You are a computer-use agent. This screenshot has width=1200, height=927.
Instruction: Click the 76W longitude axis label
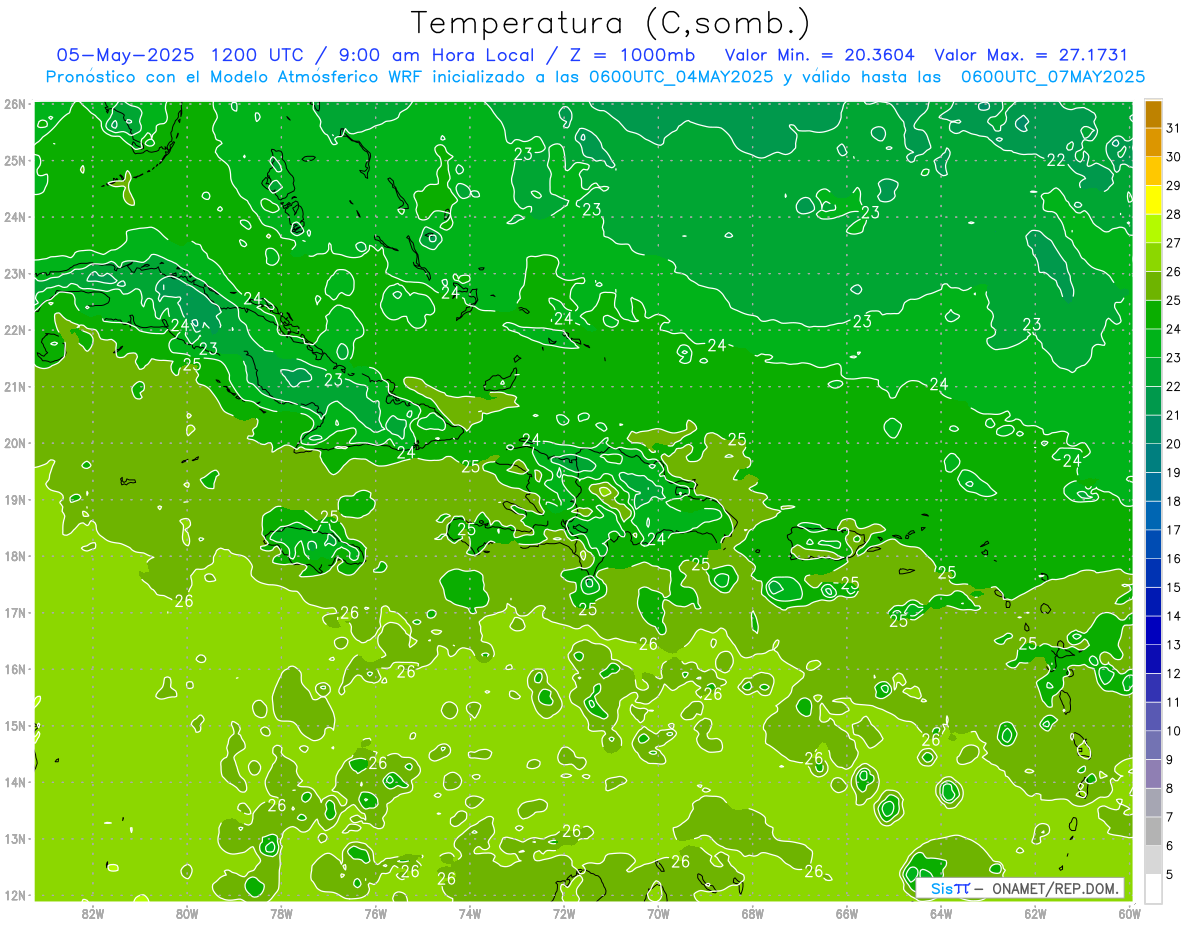(x=375, y=913)
